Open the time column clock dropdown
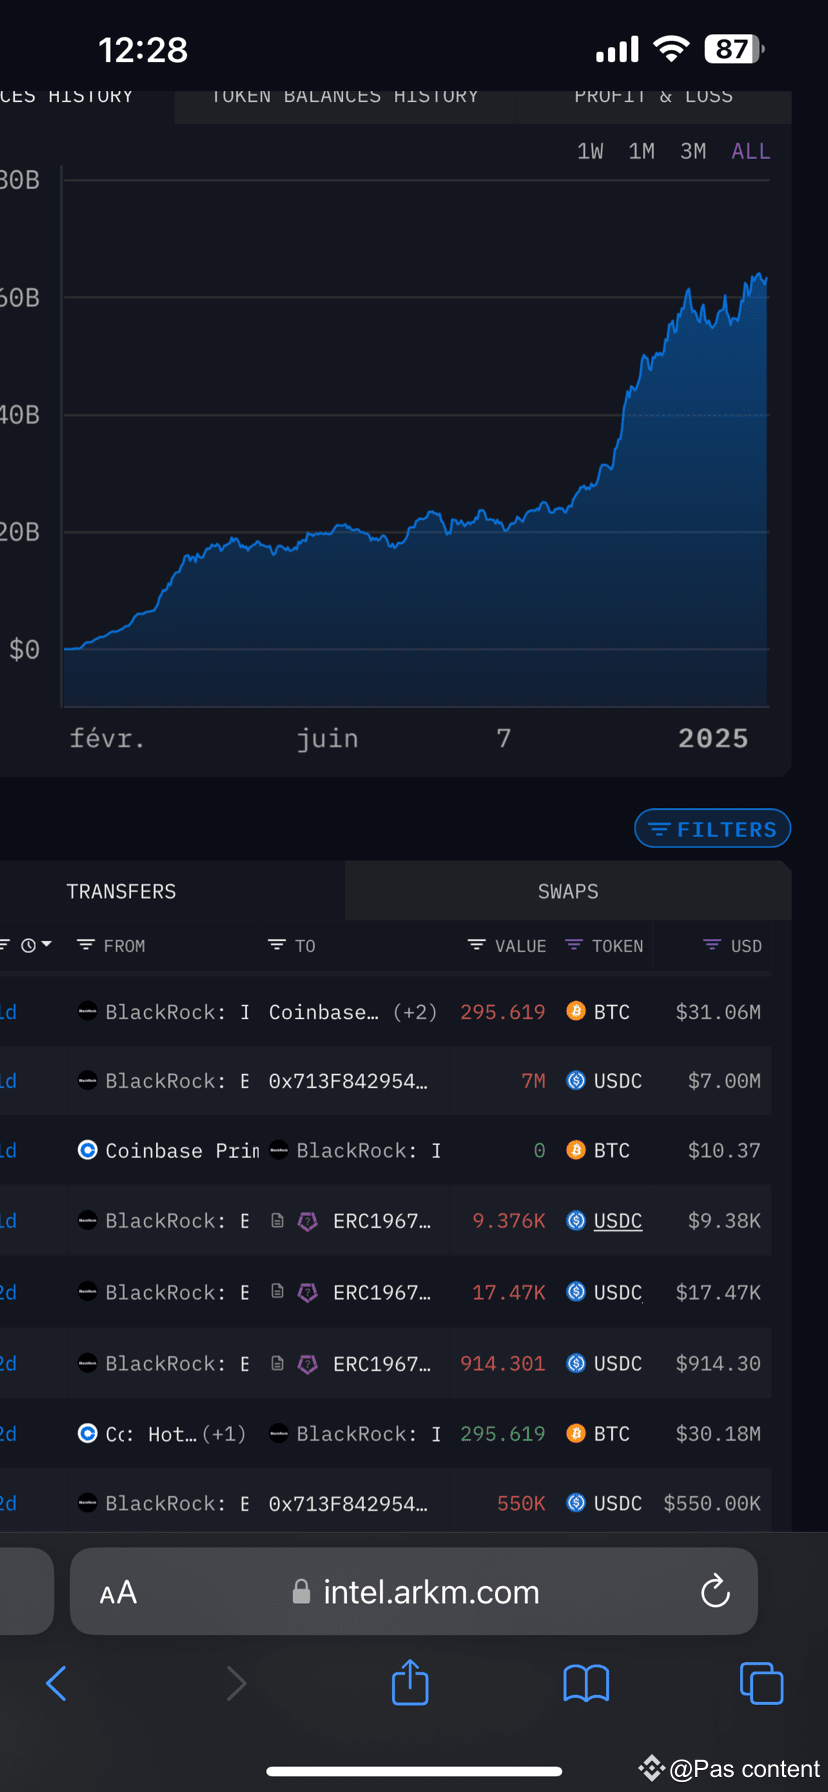The width and height of the screenshot is (828, 1792). [x=37, y=945]
